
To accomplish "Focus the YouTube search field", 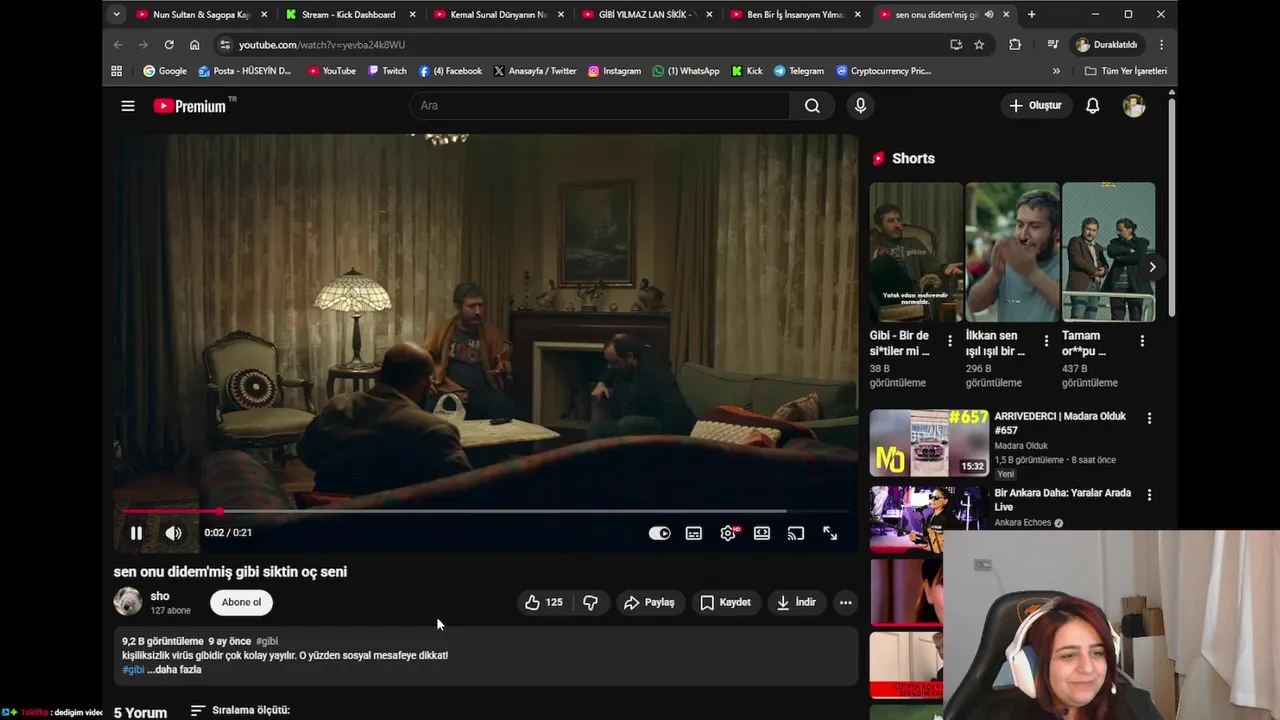I will point(598,105).
